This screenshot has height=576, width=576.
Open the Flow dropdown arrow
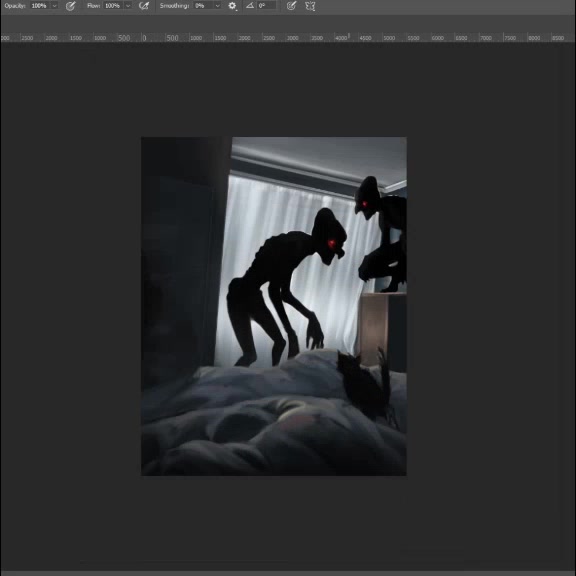click(128, 6)
